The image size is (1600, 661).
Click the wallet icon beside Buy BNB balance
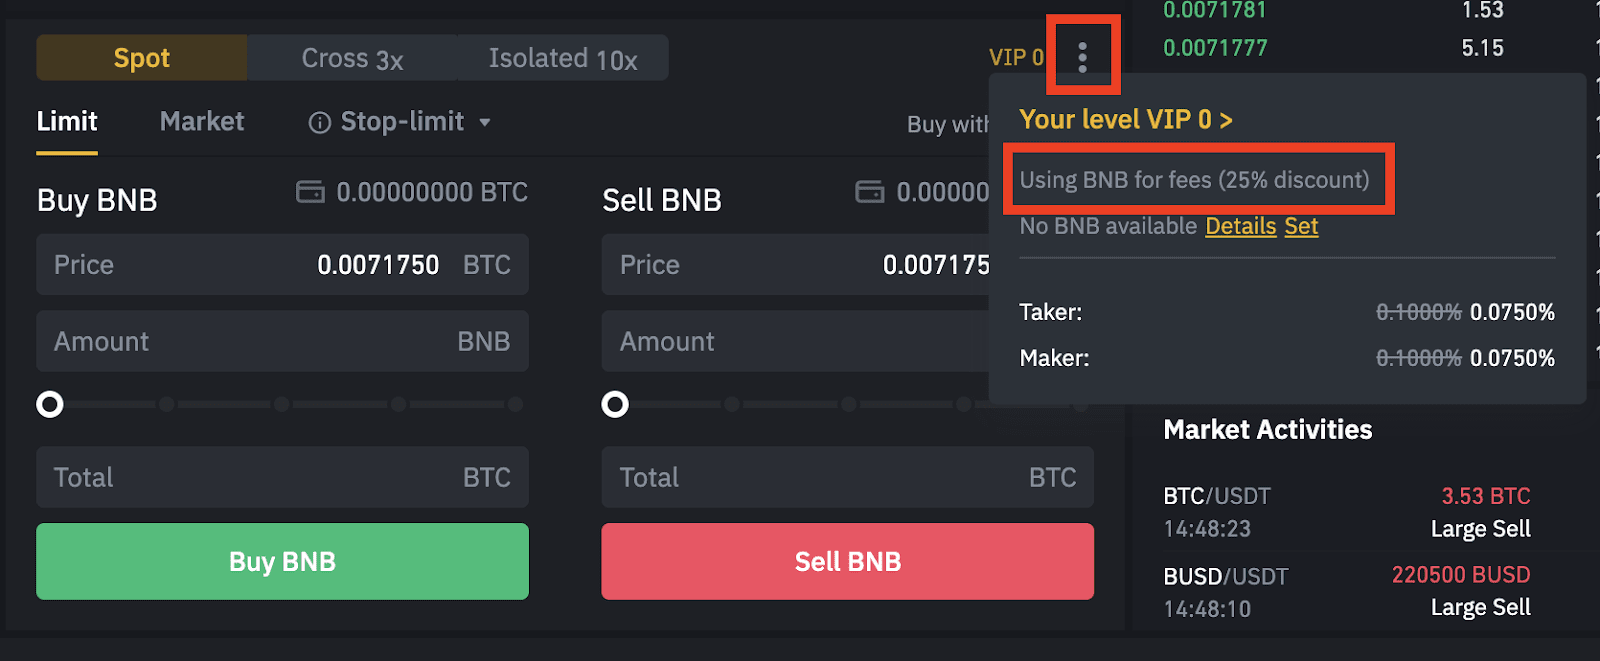(x=310, y=191)
